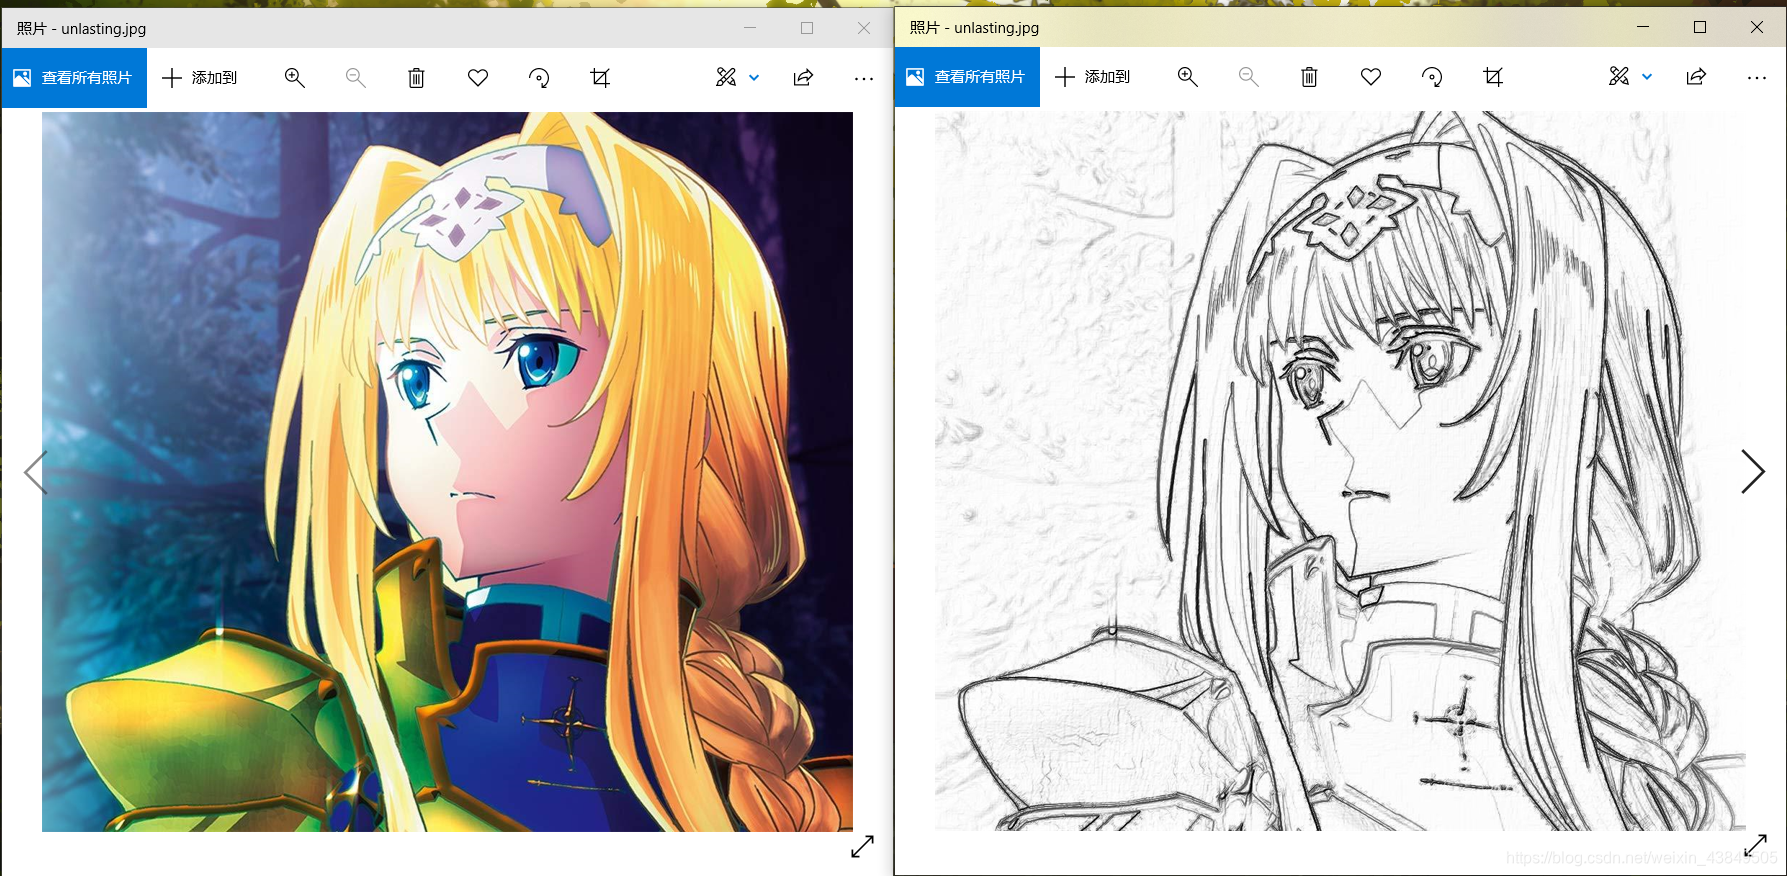Zoom in icon in right Photos window
This screenshot has height=876, width=1787.
1187,77
